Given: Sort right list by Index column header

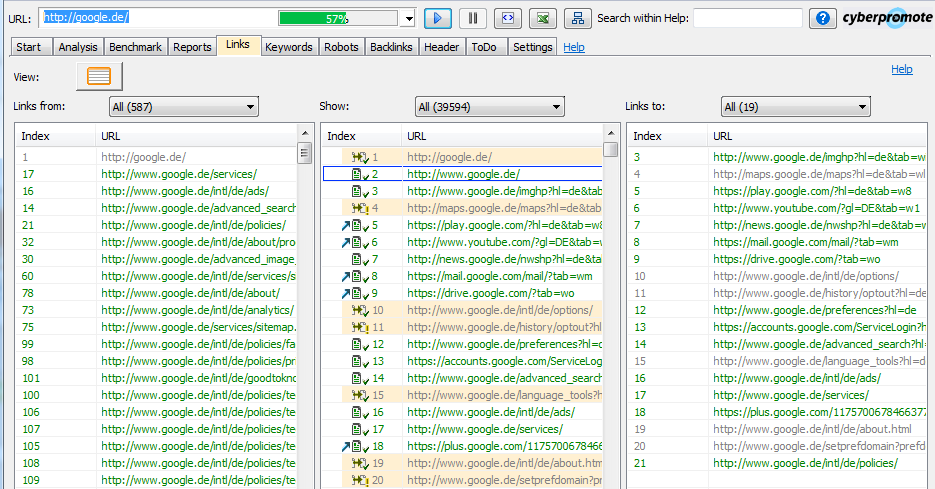Looking at the screenshot, I should 667,136.
